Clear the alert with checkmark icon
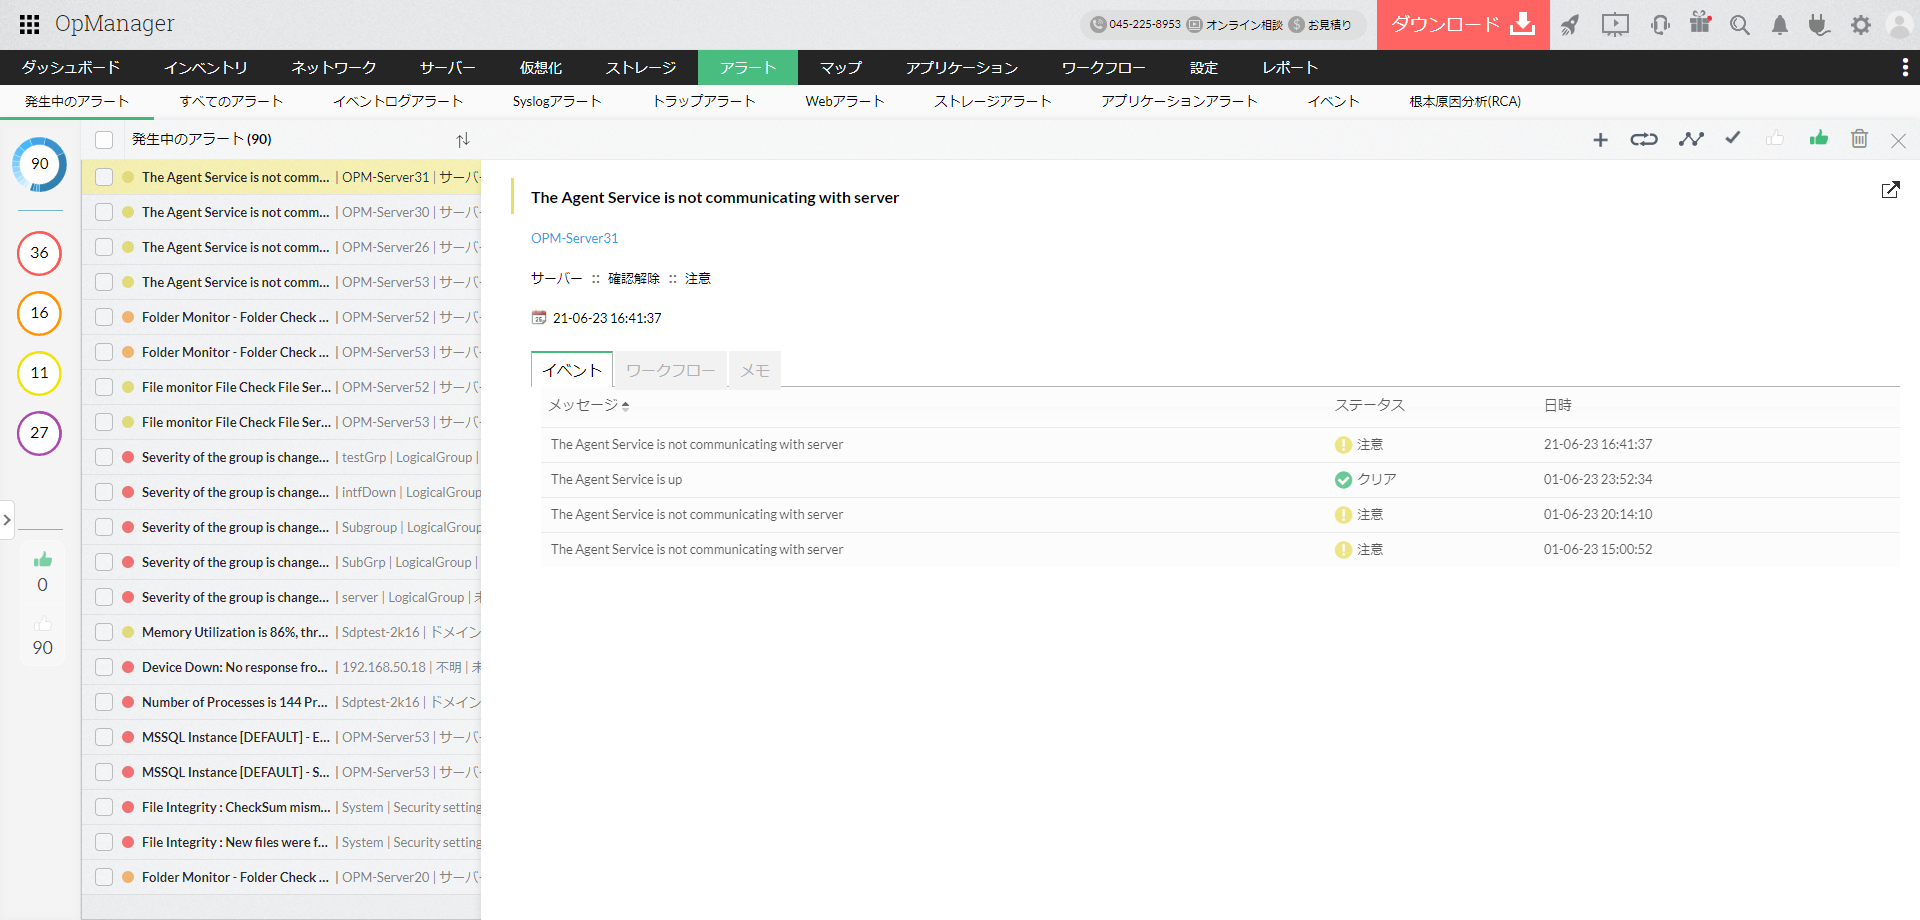Image resolution: width=1920 pixels, height=920 pixels. click(1733, 138)
